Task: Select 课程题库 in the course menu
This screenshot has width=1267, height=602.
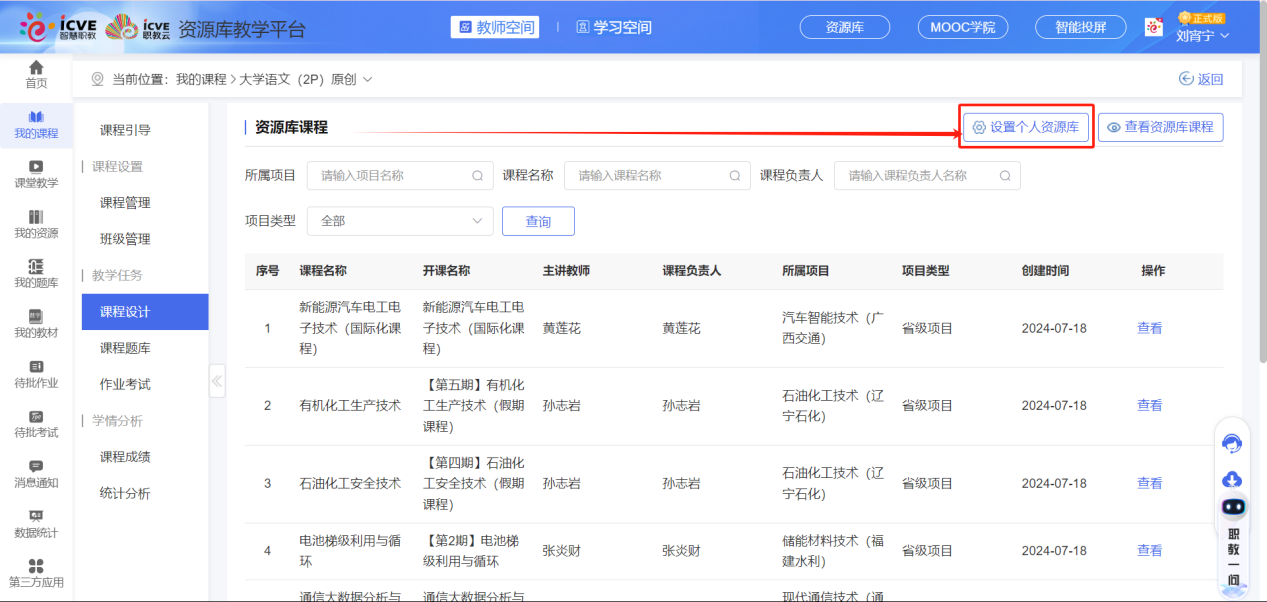Action: [125, 348]
